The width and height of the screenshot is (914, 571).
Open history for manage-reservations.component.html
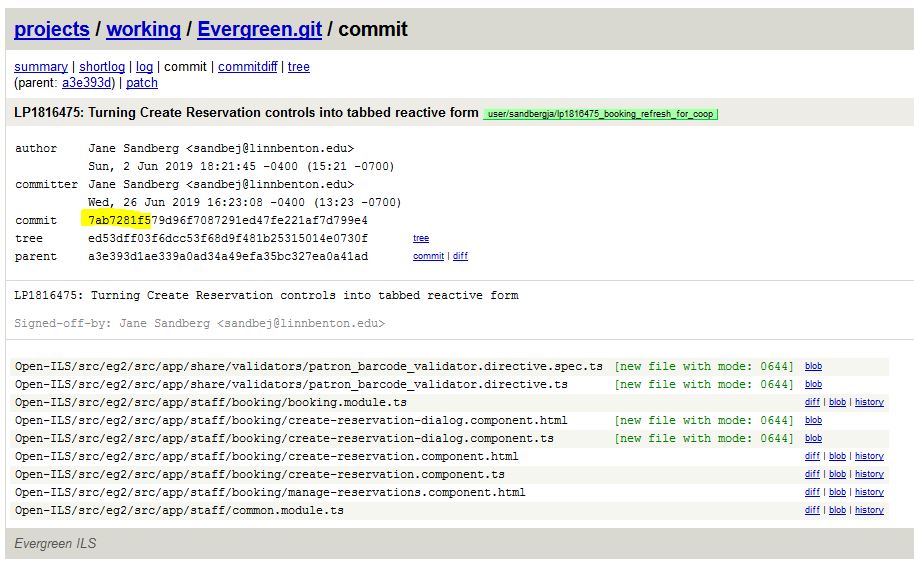click(869, 492)
